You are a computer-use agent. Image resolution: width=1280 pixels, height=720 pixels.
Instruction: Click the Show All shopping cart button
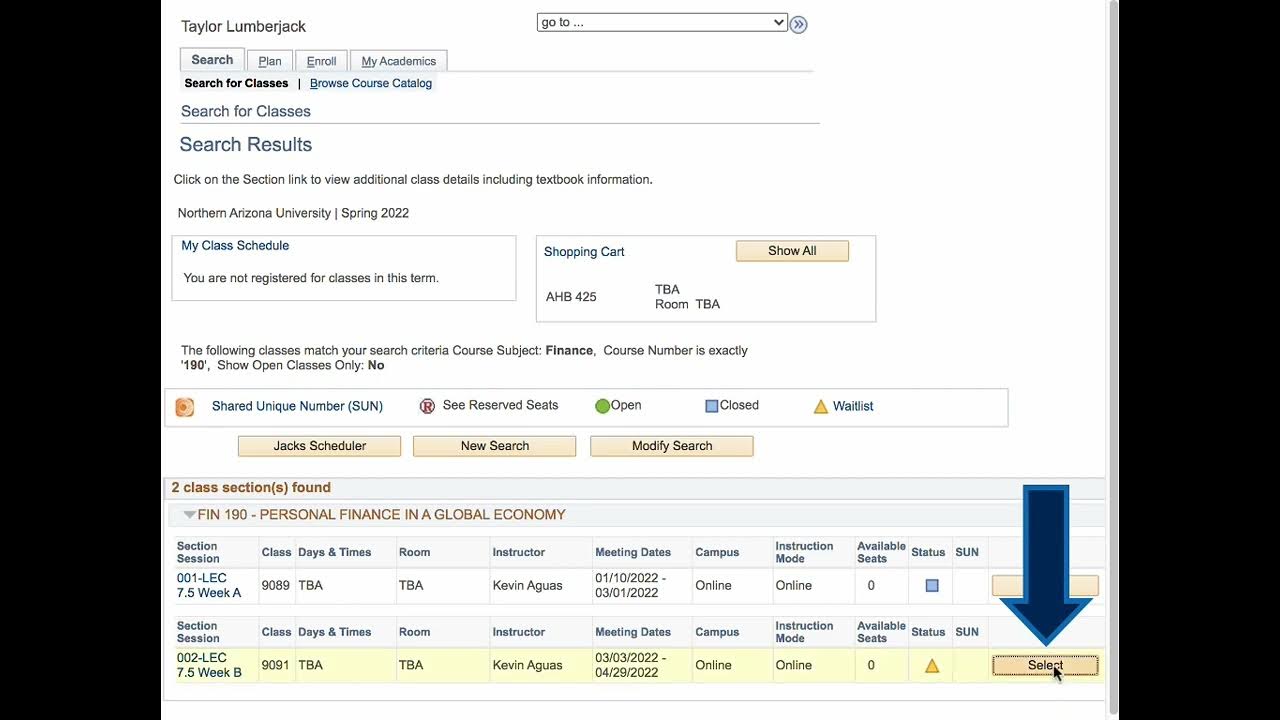(x=792, y=251)
